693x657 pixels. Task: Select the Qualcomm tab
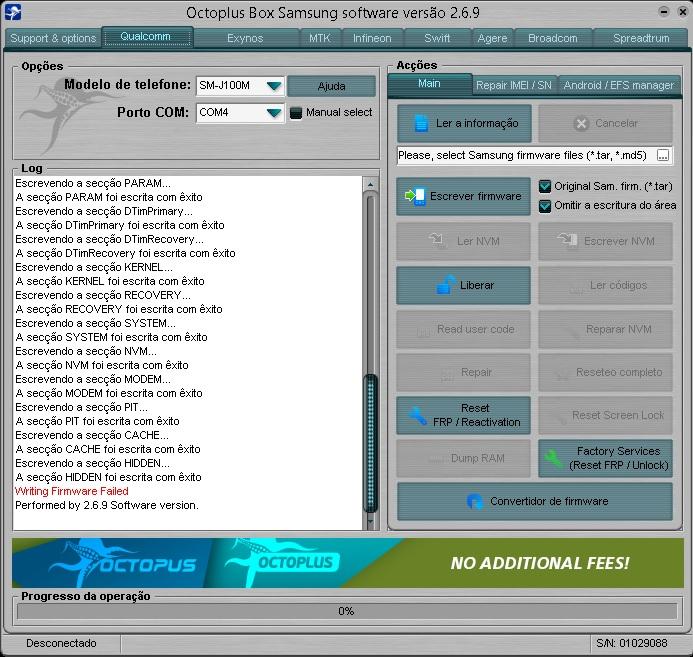147,37
